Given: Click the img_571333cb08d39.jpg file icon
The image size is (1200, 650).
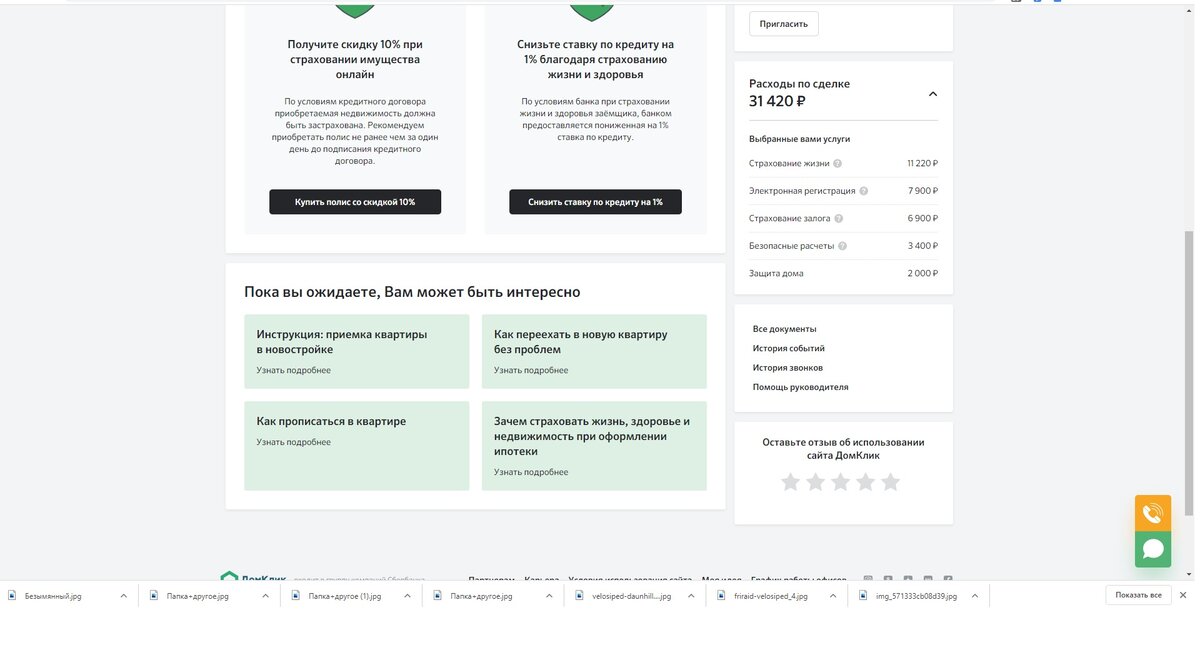Looking at the screenshot, I should [x=864, y=595].
